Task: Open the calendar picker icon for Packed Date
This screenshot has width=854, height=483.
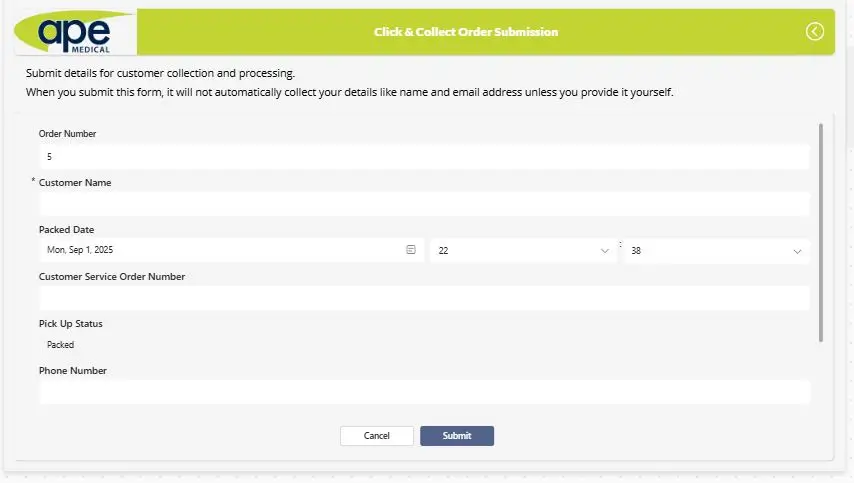Action: click(411, 249)
